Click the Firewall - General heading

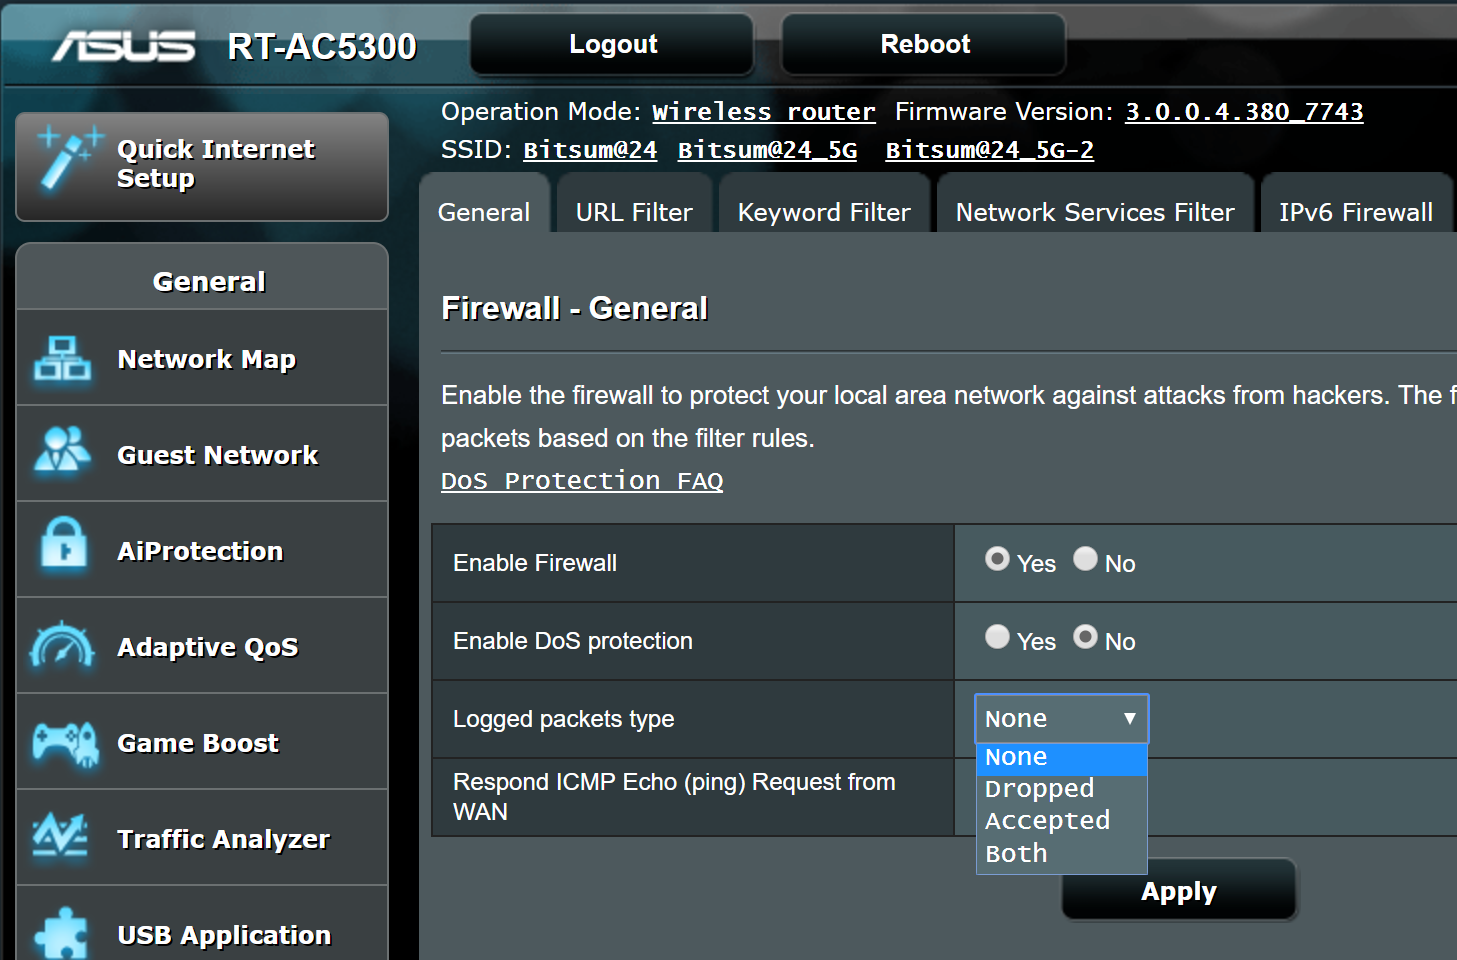574,308
